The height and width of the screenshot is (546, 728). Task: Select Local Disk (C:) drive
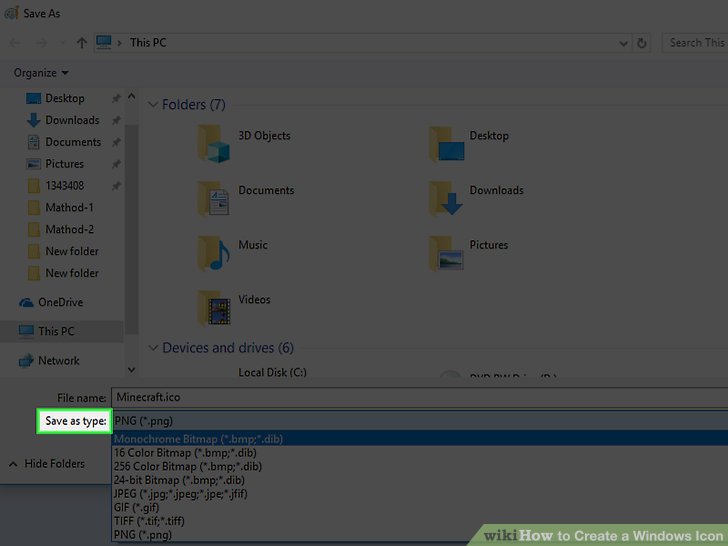(x=272, y=372)
